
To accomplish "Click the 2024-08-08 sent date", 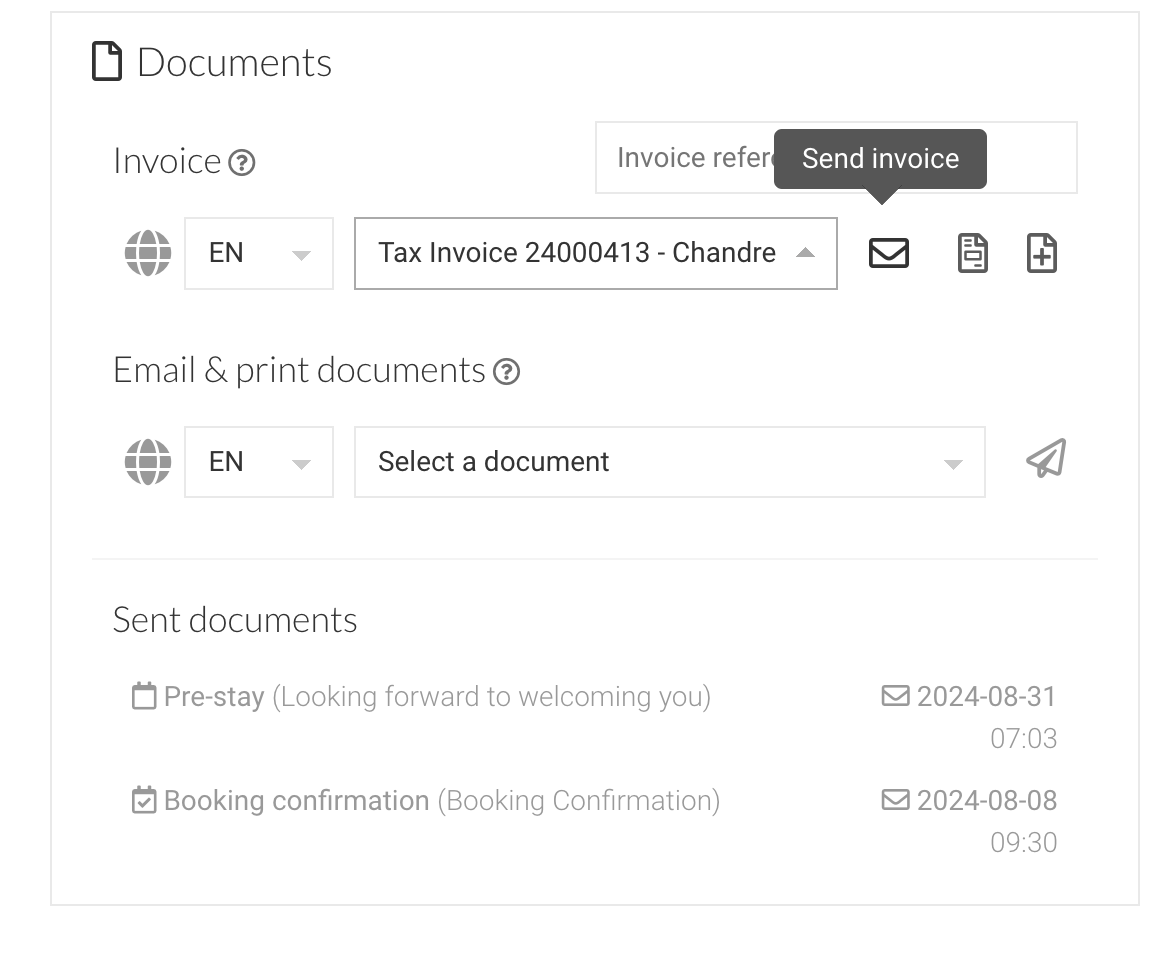I will tap(987, 800).
